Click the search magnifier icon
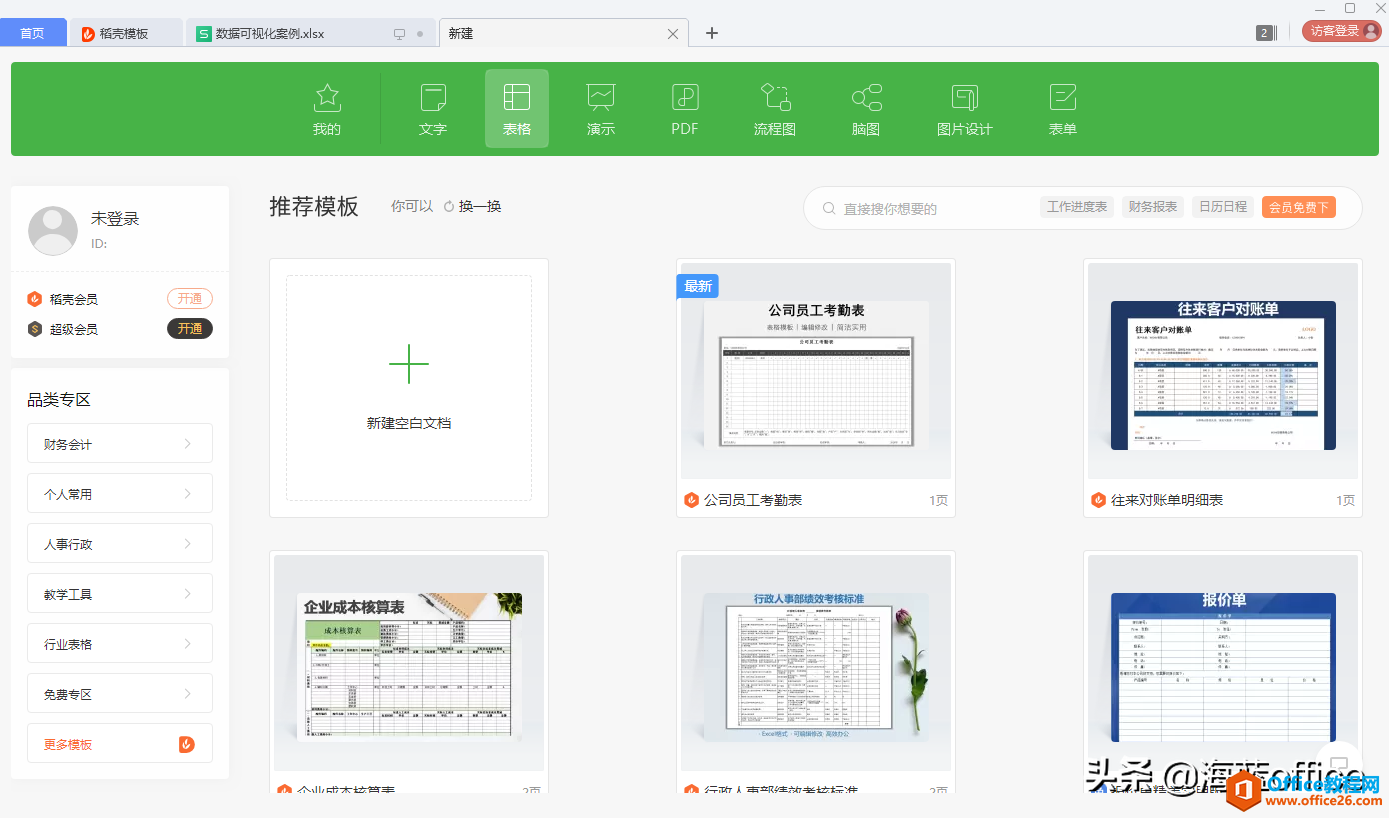The width and height of the screenshot is (1389, 818). (829, 208)
